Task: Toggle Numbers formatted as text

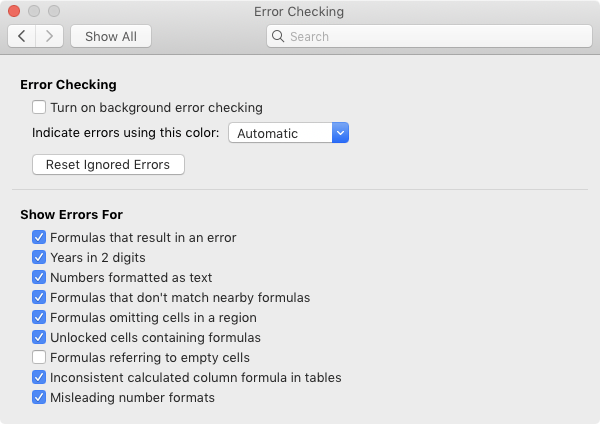Action: 39,277
